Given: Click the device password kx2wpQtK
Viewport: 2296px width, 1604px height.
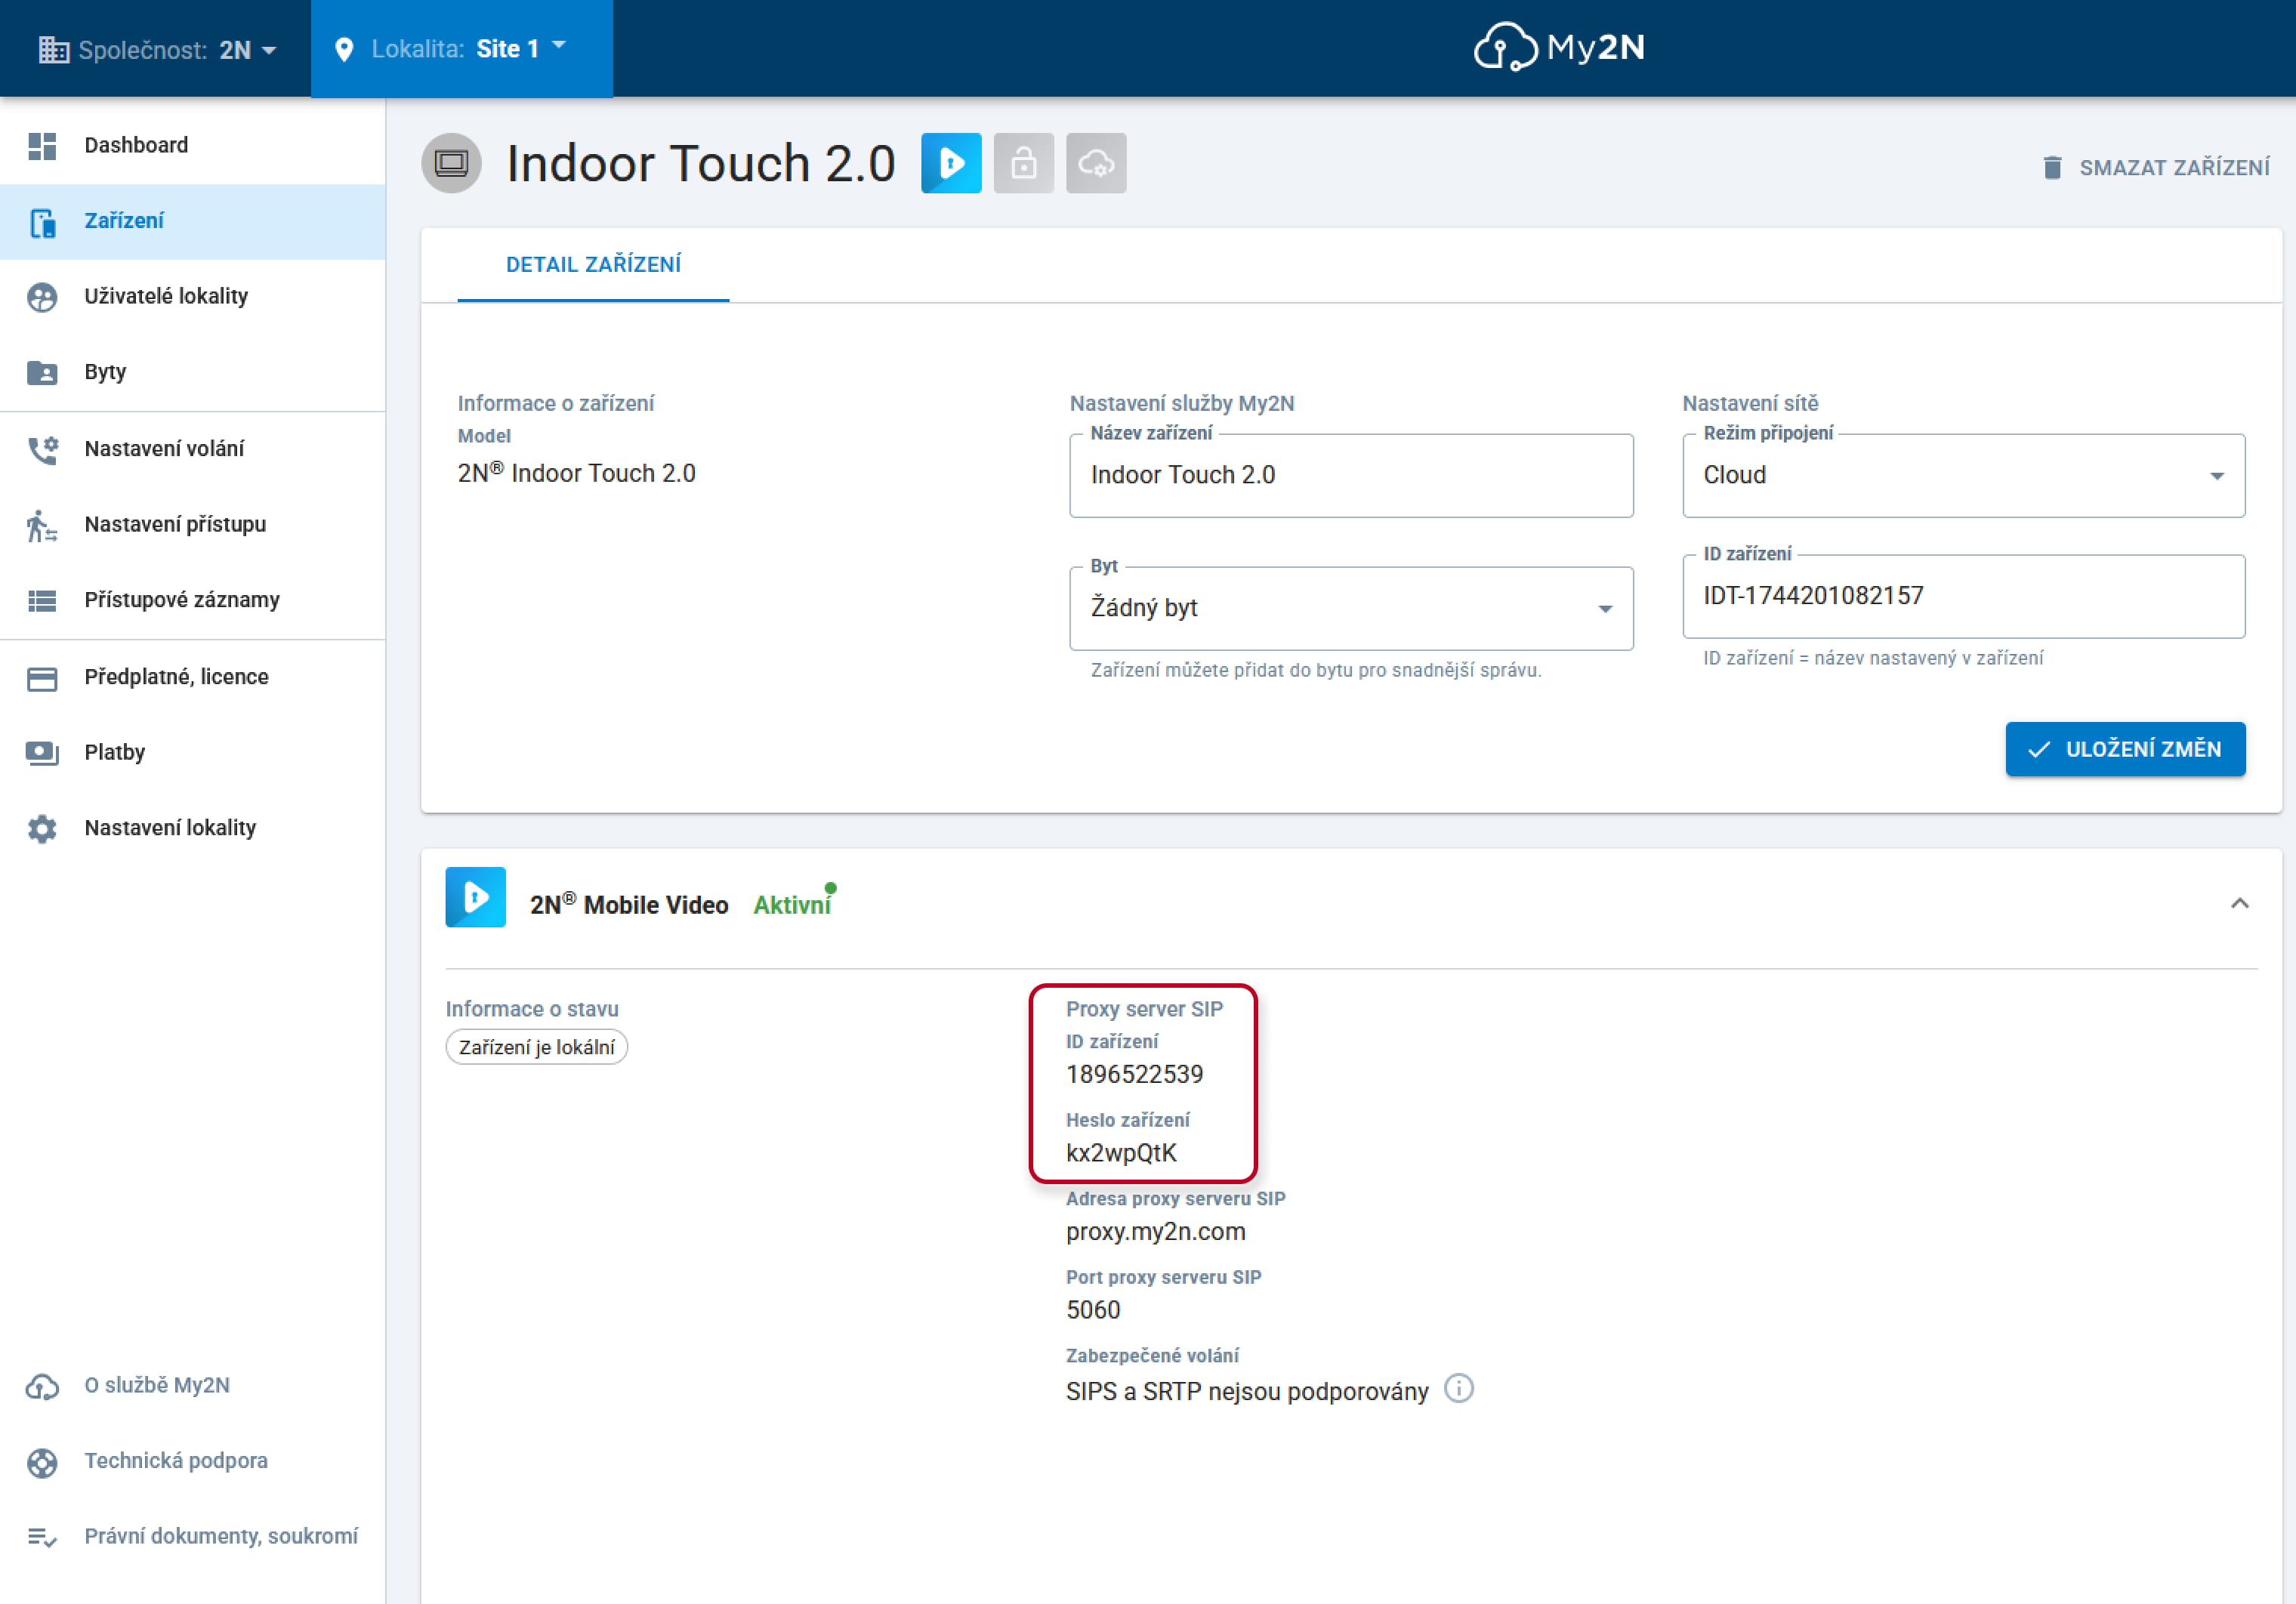Looking at the screenshot, I should tap(1121, 1154).
